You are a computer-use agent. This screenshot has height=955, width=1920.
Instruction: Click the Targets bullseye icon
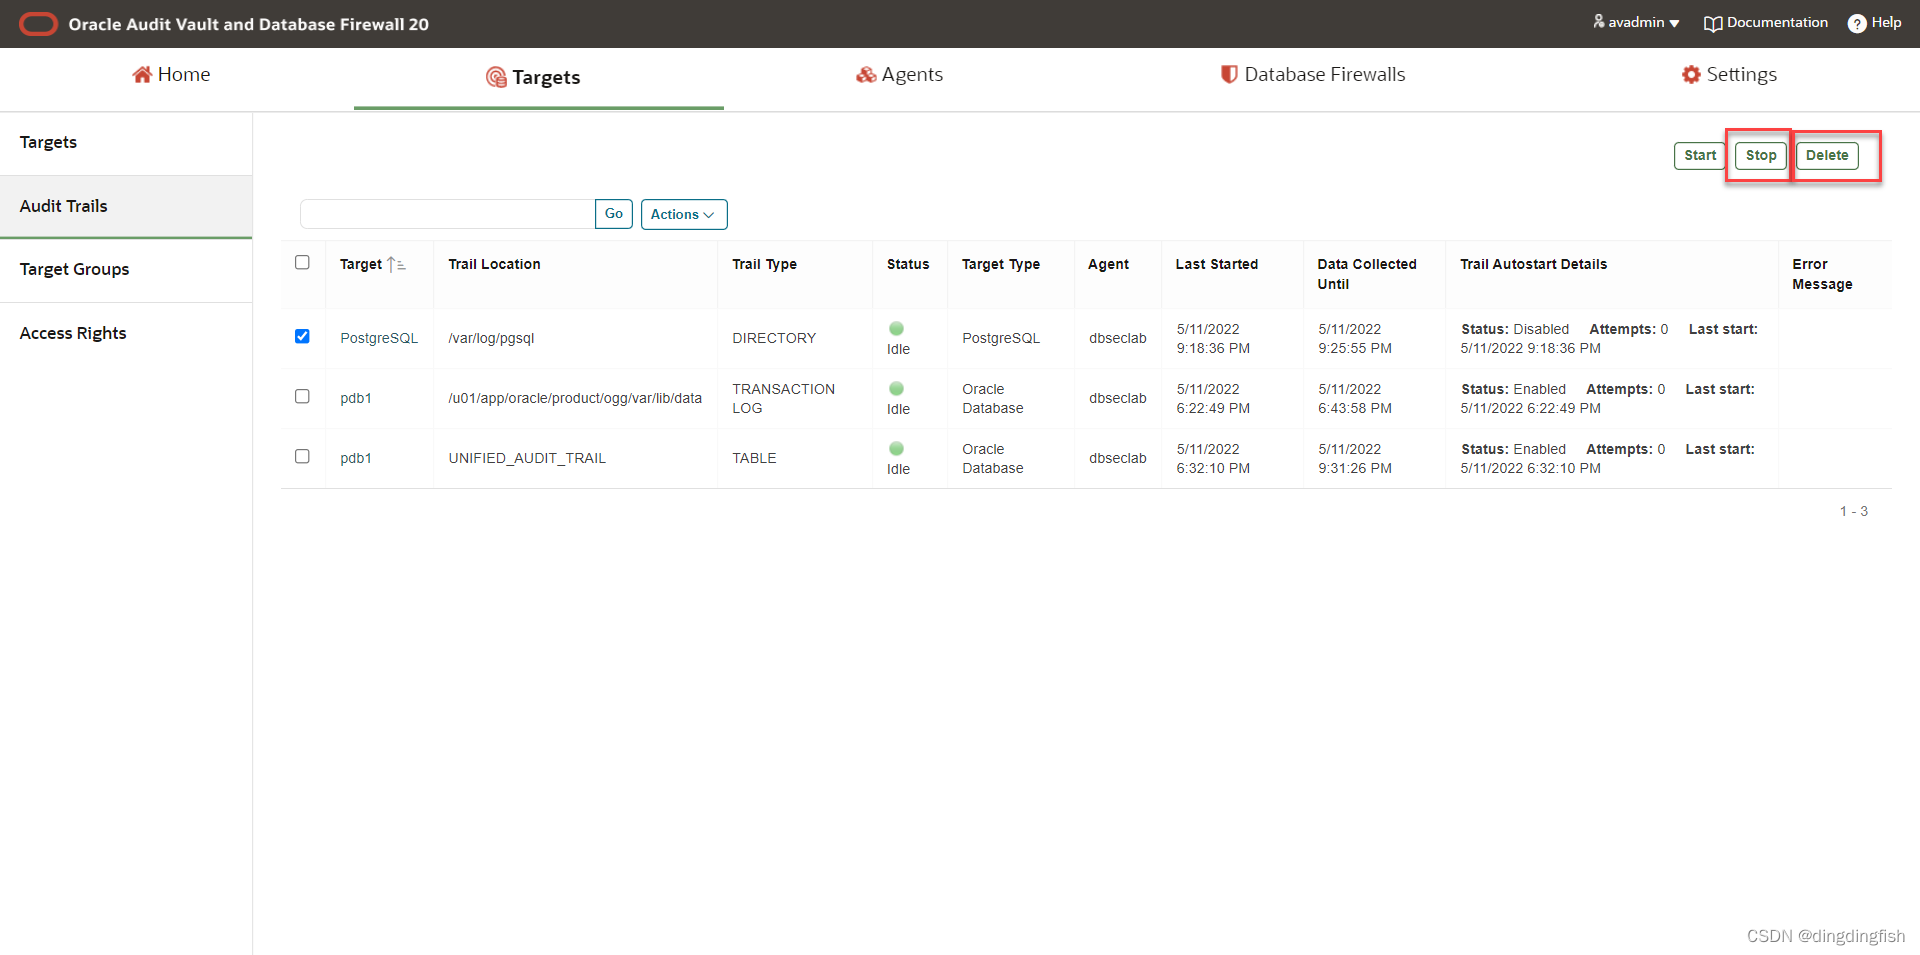496,77
